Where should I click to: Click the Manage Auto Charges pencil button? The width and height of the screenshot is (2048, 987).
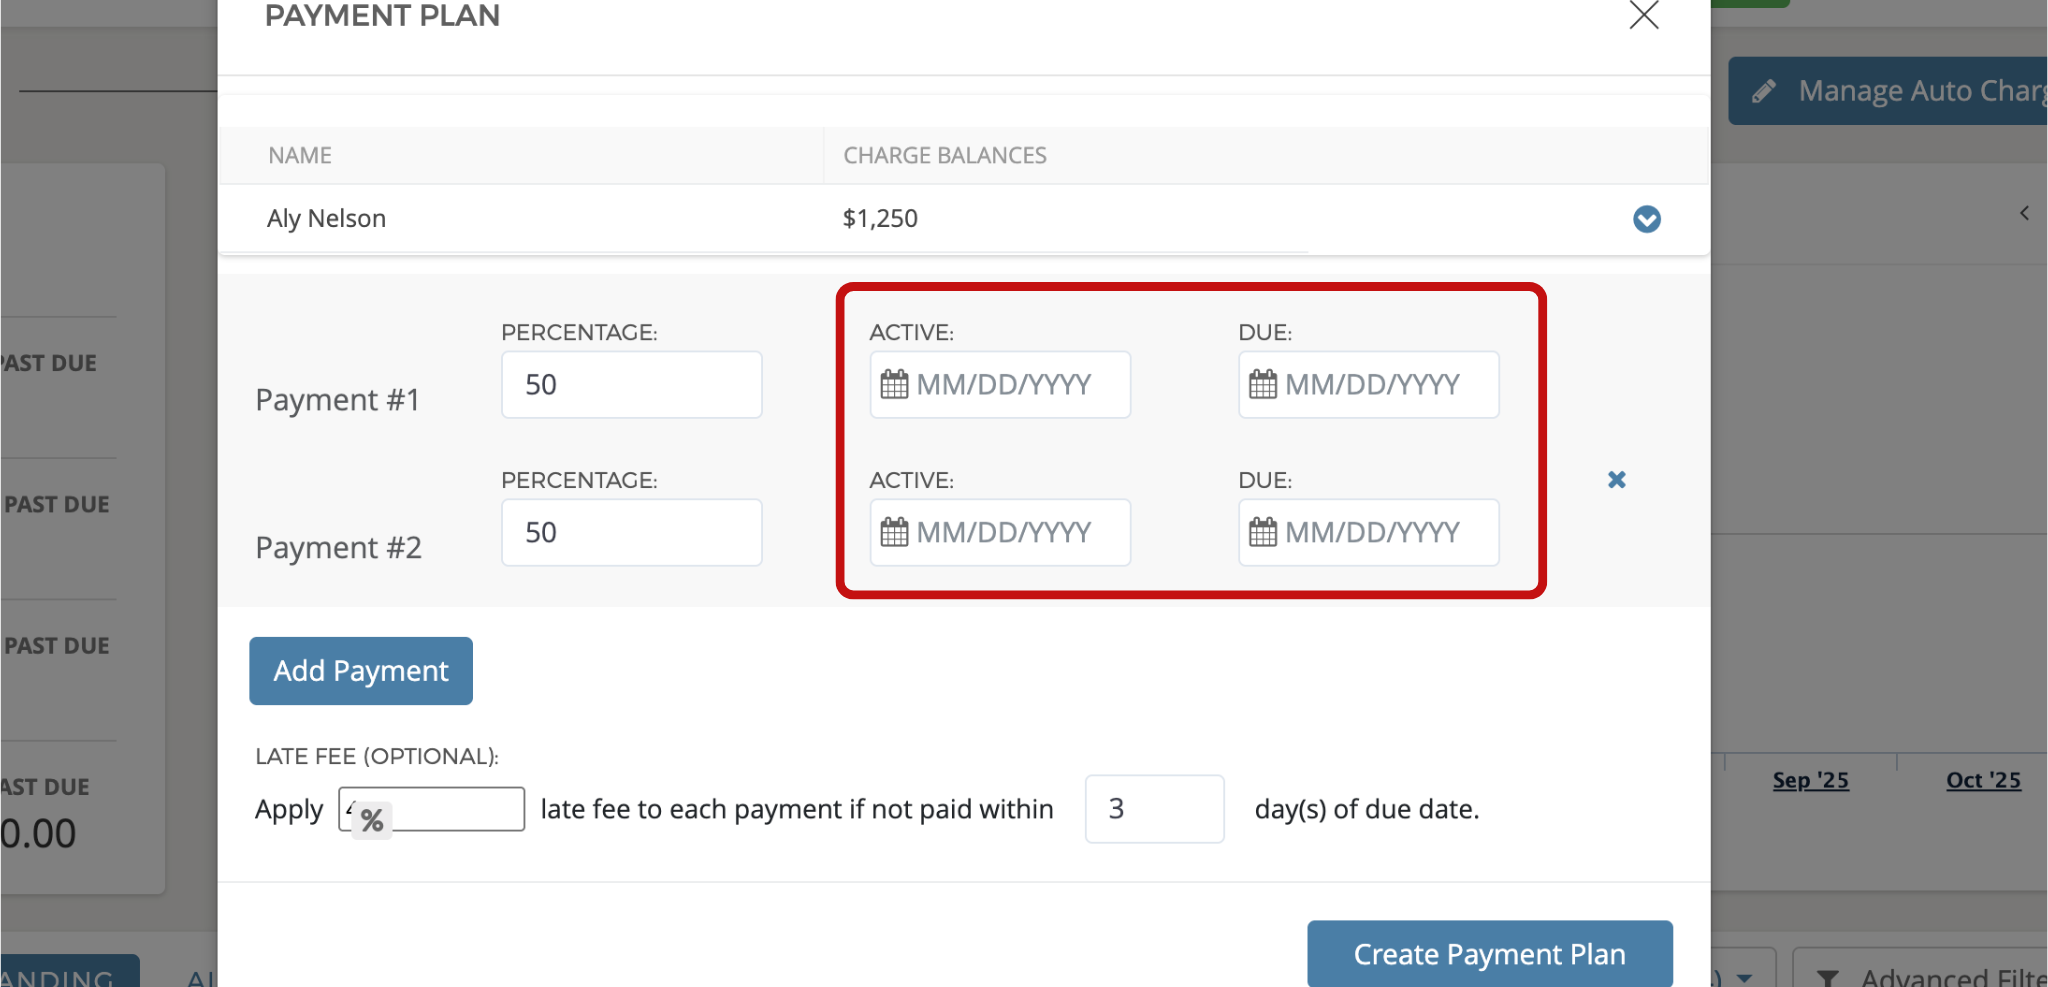coord(1890,91)
